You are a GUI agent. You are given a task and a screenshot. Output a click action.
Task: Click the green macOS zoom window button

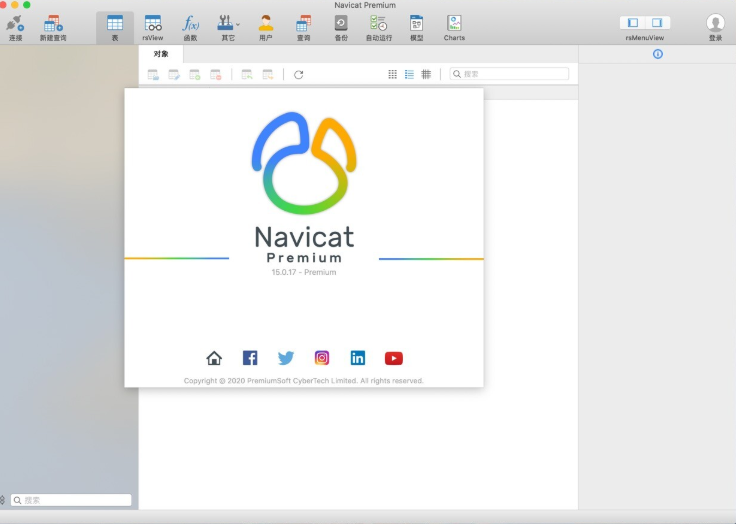click(27, 5)
